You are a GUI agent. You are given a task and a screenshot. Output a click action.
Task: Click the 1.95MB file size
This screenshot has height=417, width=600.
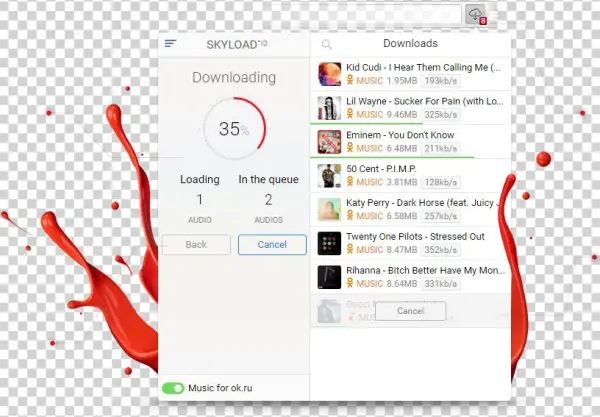(x=402, y=81)
